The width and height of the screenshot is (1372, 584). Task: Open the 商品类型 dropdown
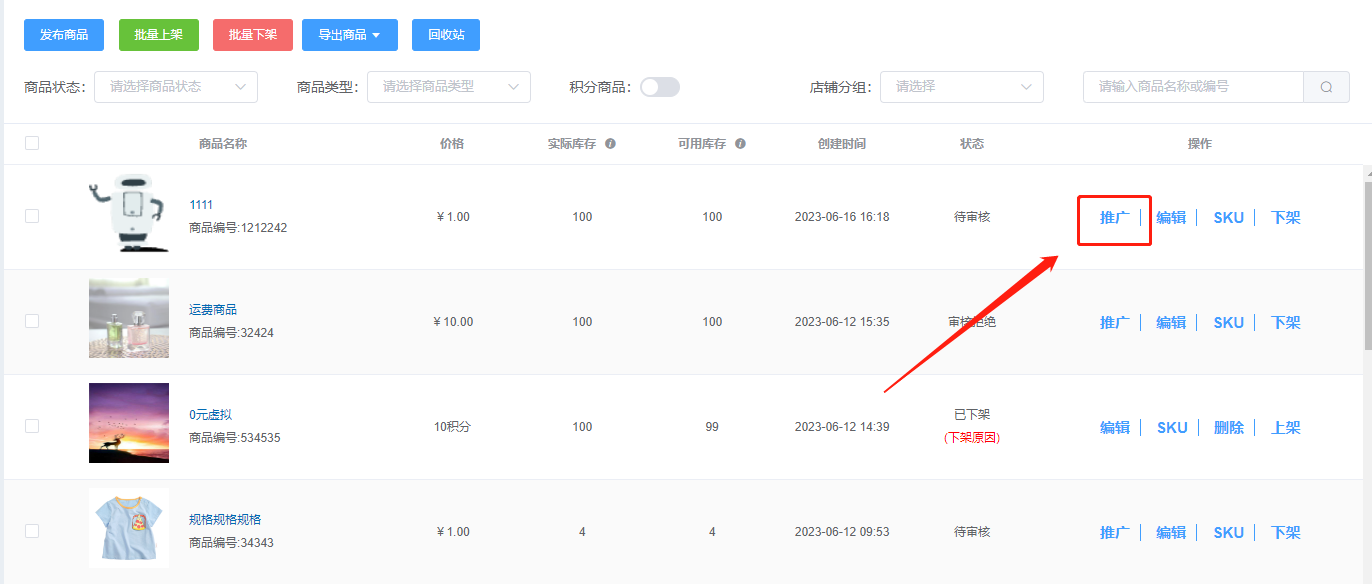449,87
